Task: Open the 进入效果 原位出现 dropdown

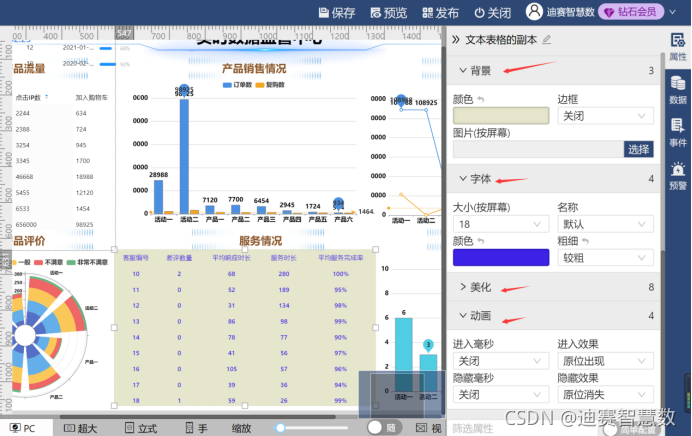Action: point(606,361)
